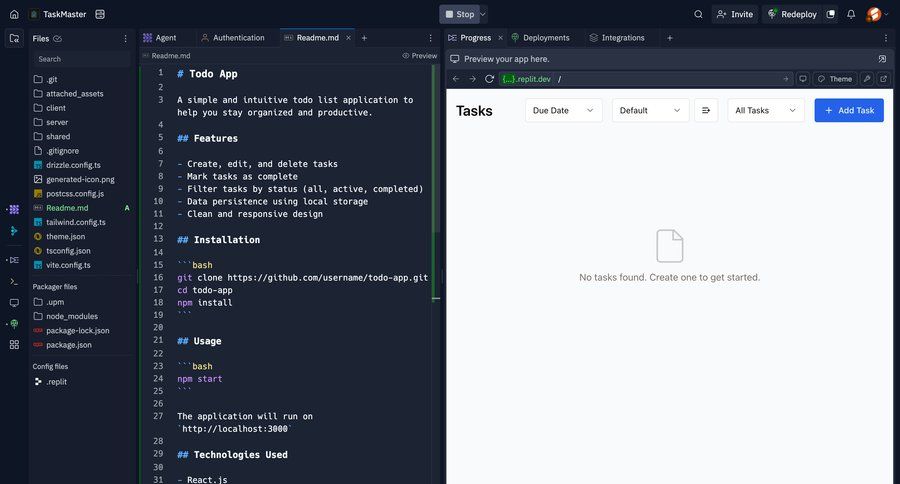Screen dimensions: 900x484
Task: Open notifications bell
Action: (851, 14)
